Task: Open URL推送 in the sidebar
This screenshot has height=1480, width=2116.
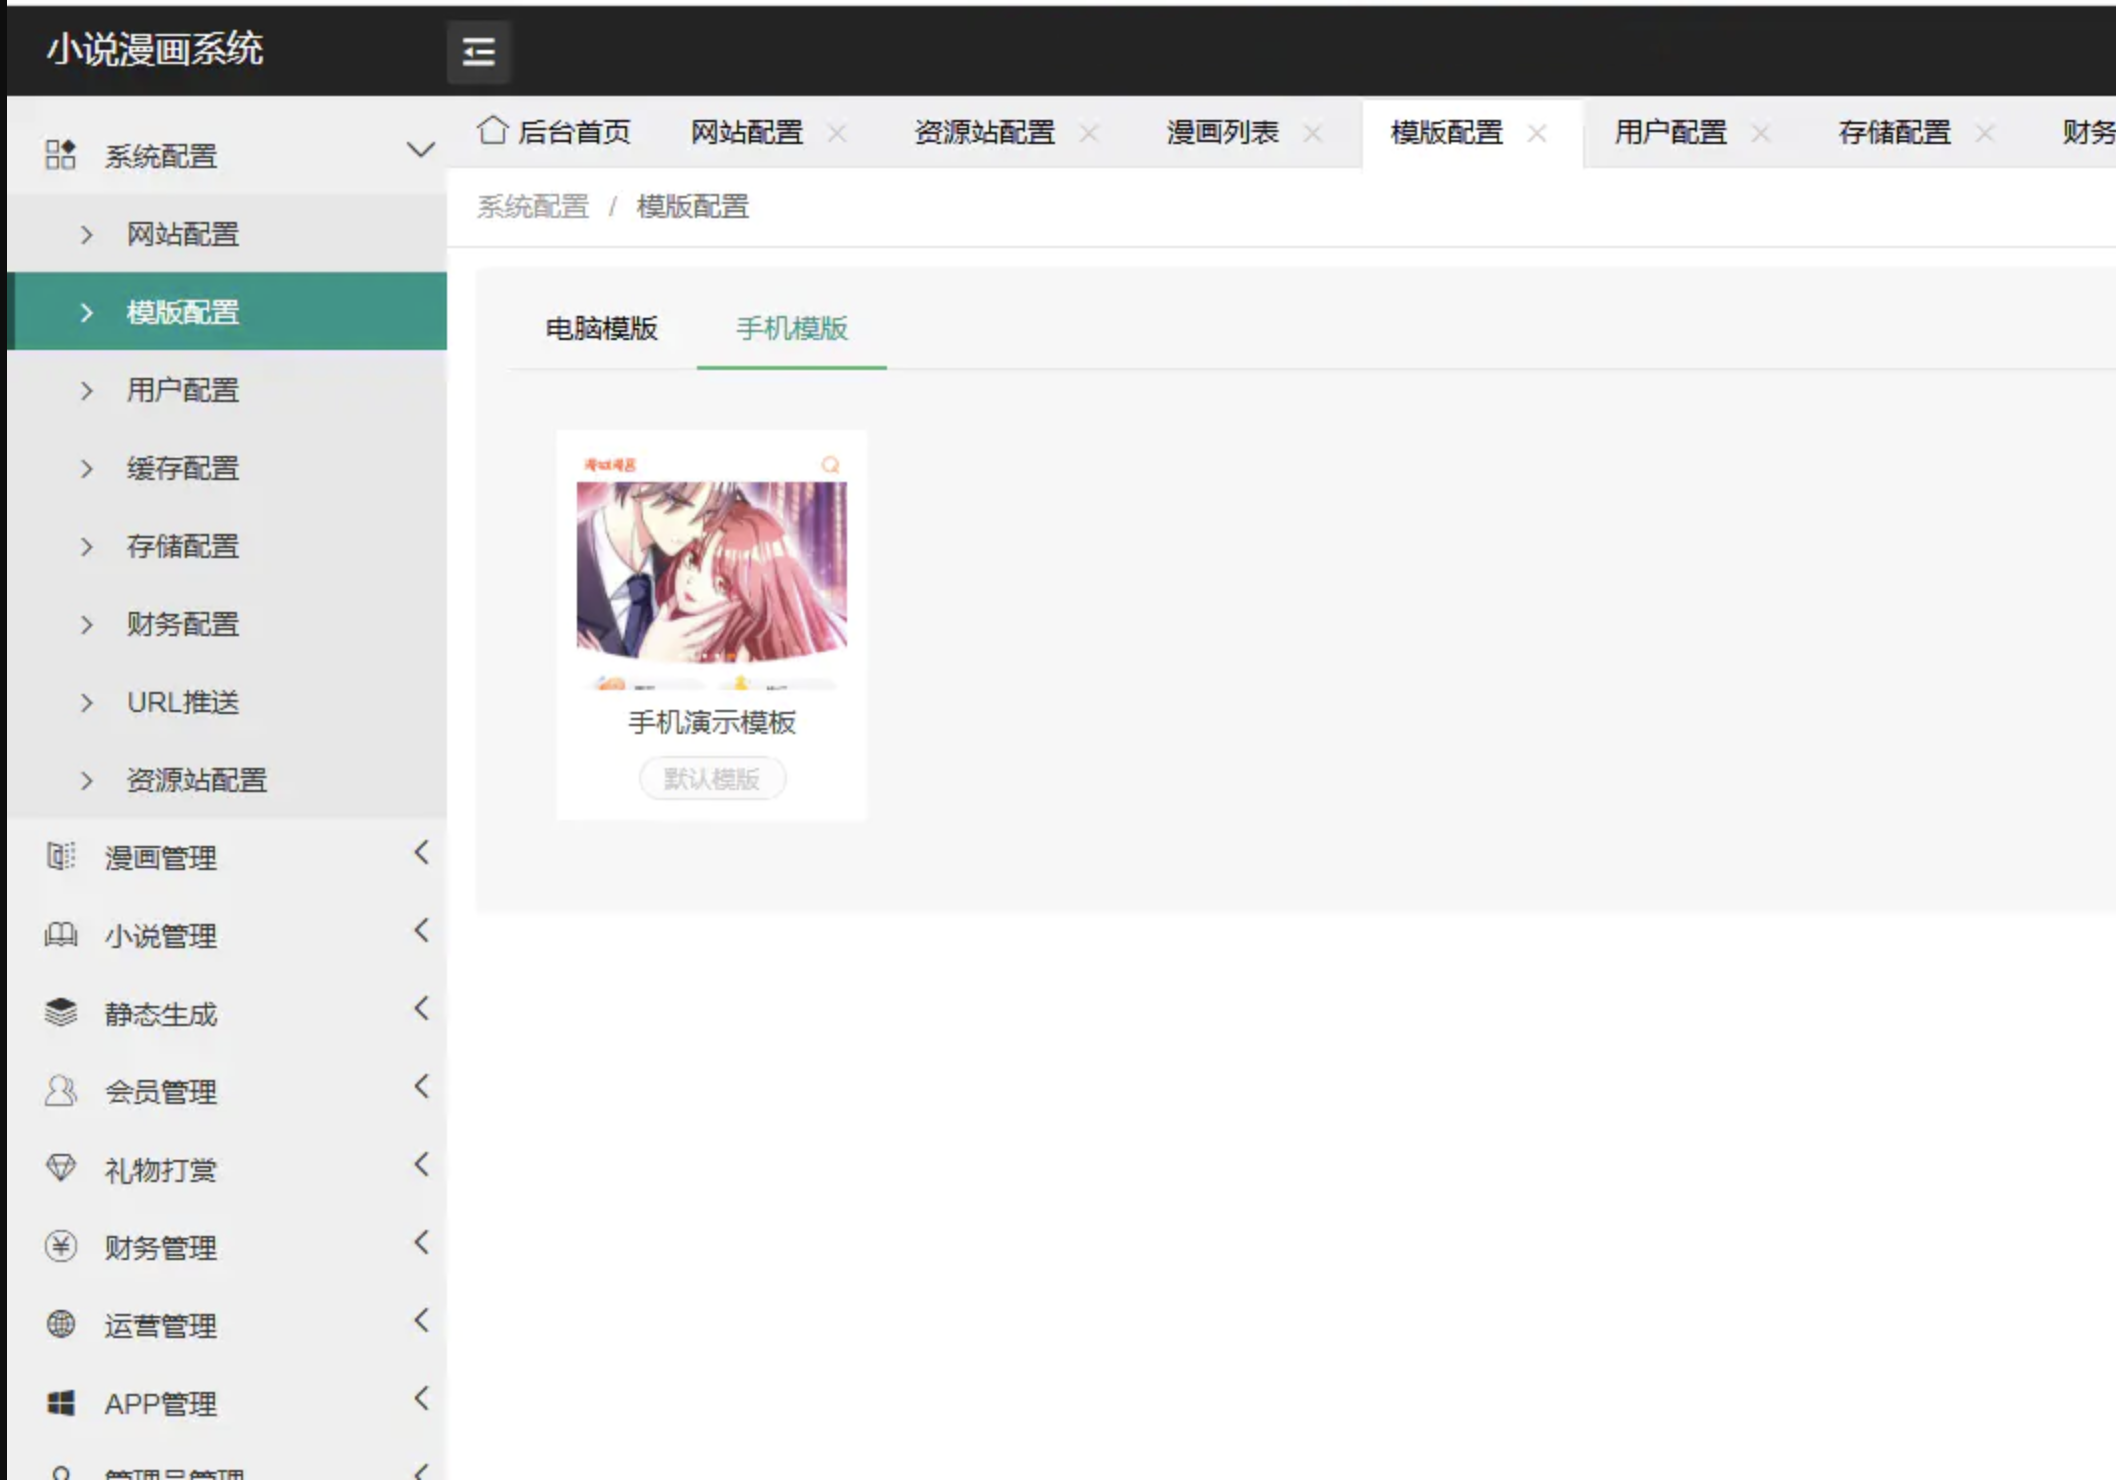Action: click(x=227, y=701)
